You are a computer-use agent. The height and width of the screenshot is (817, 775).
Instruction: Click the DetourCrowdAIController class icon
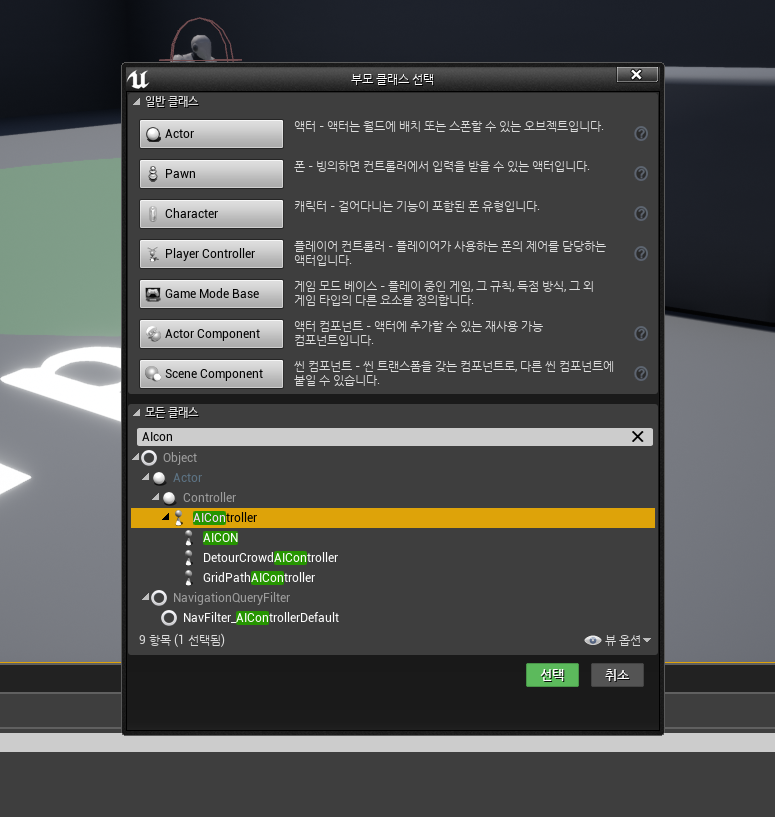pos(189,558)
